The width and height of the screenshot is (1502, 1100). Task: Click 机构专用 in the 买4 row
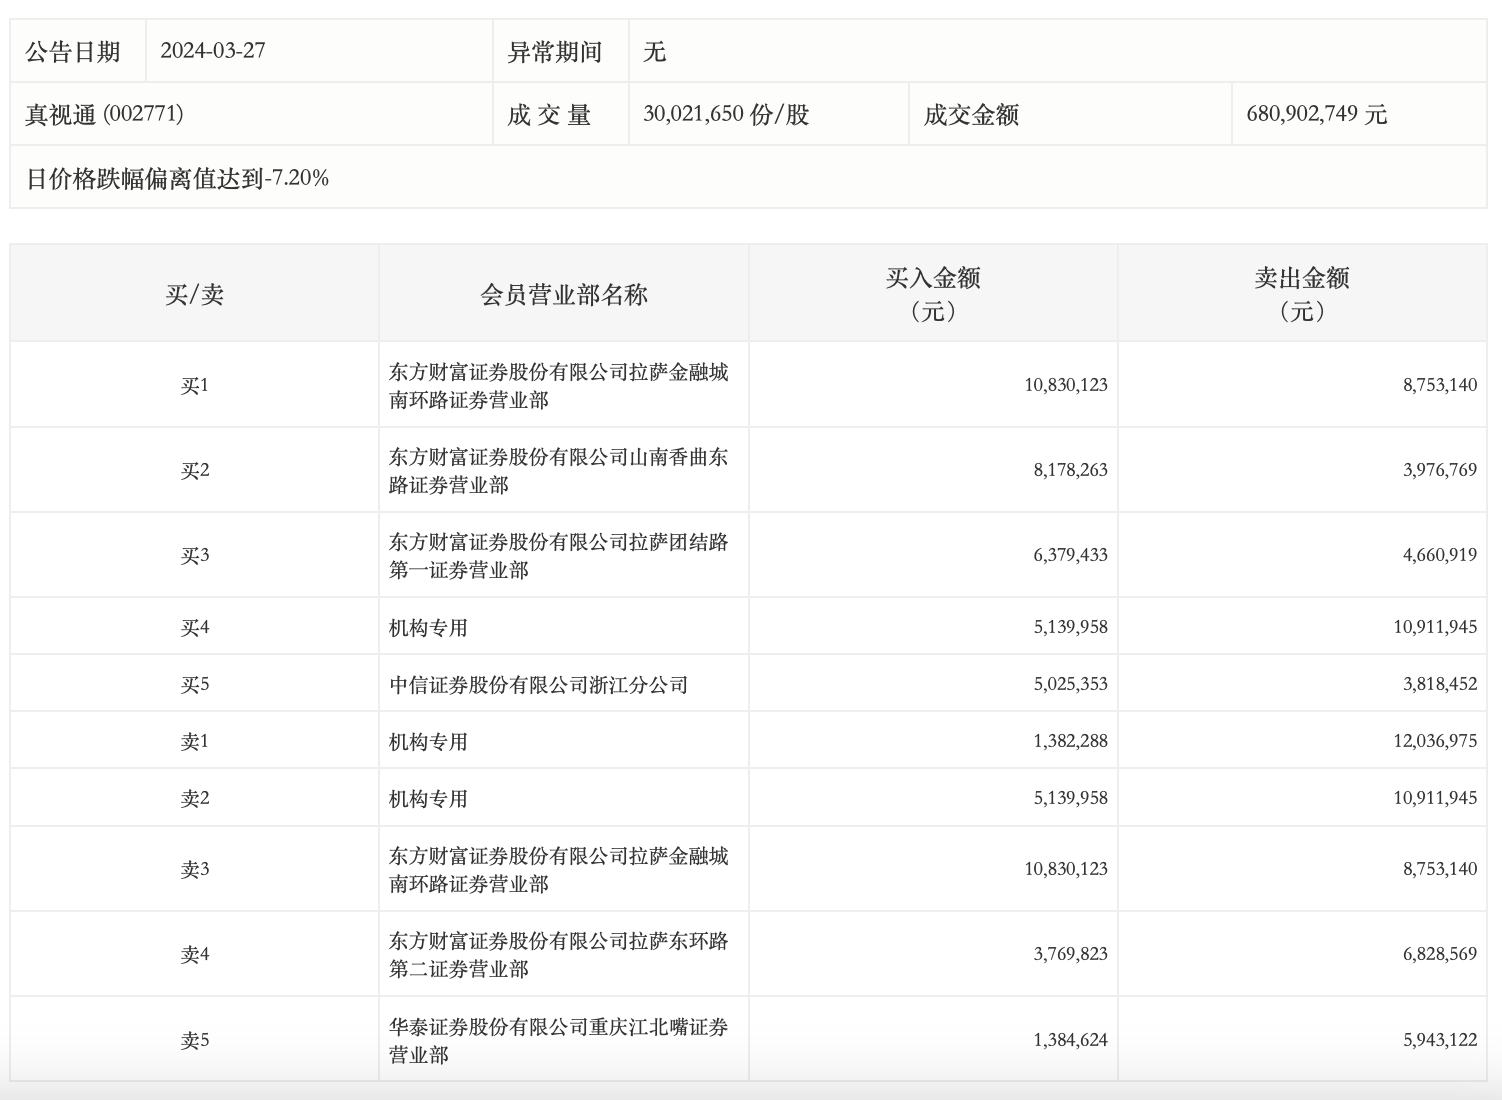click(x=428, y=627)
